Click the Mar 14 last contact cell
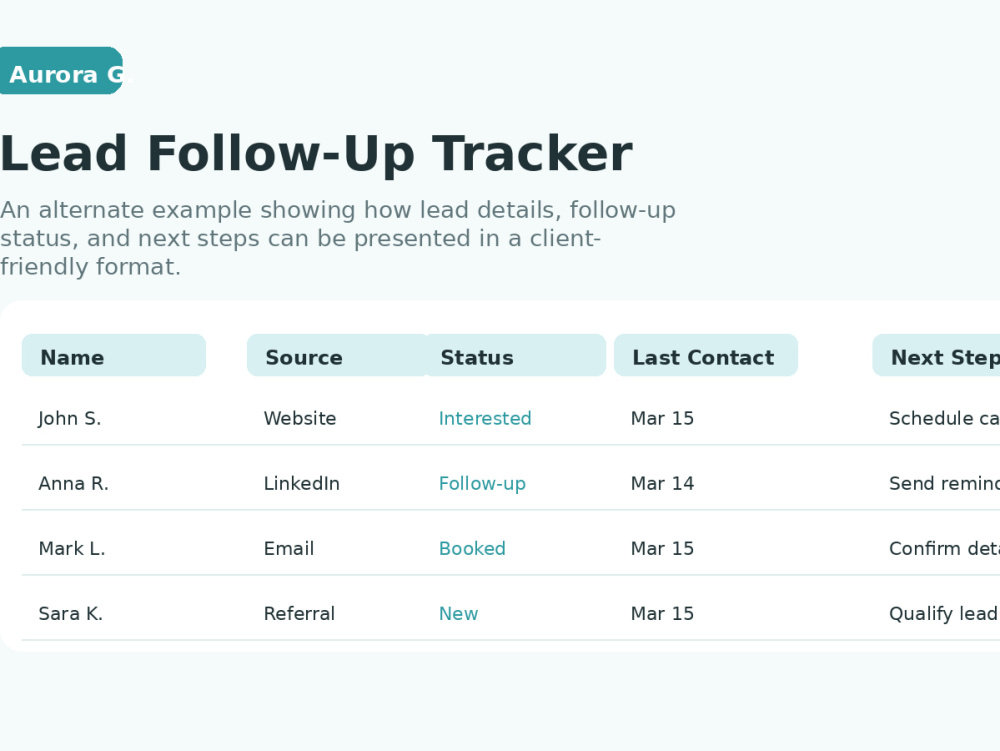This screenshot has height=751, width=1000. (x=662, y=483)
